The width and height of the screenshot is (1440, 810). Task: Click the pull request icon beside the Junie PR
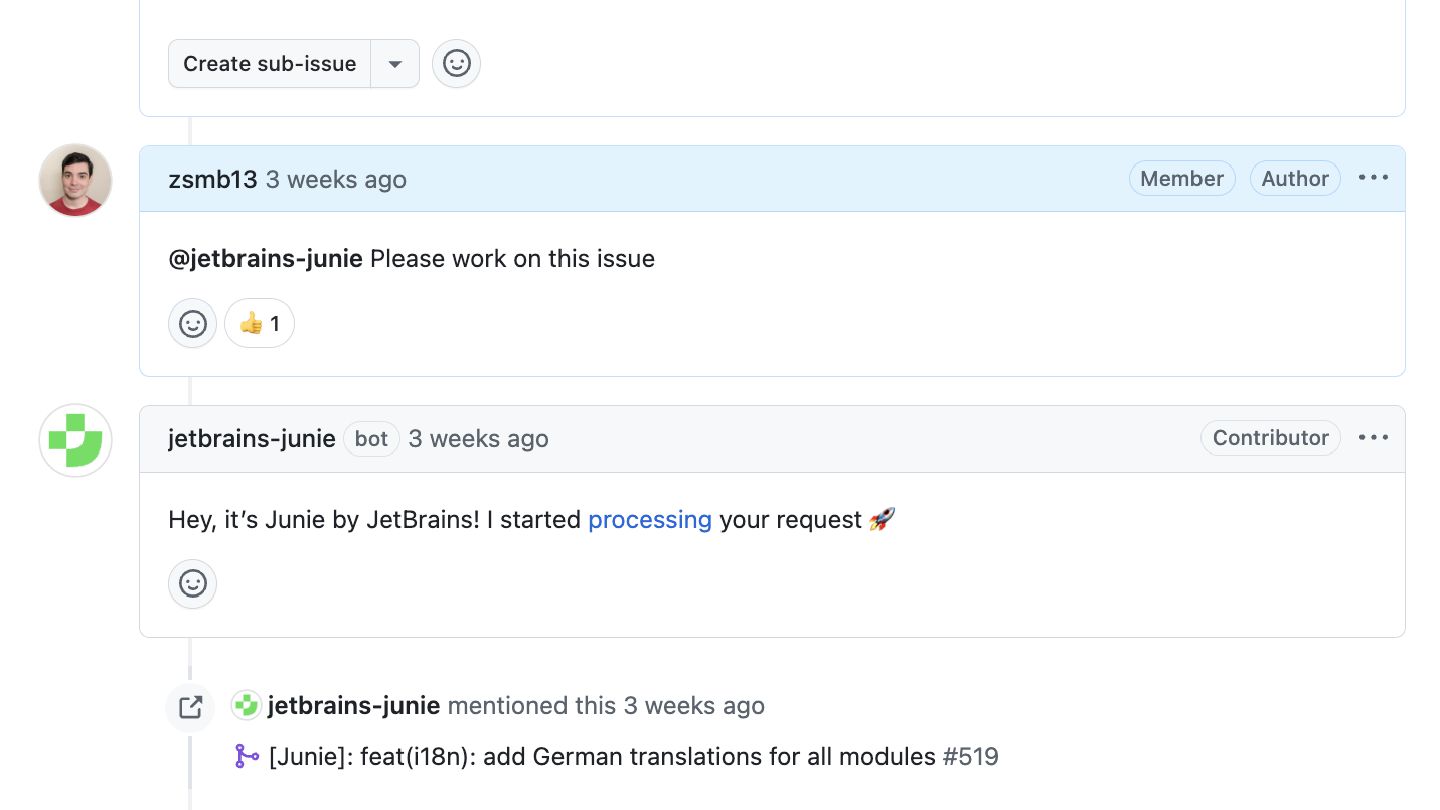point(246,757)
